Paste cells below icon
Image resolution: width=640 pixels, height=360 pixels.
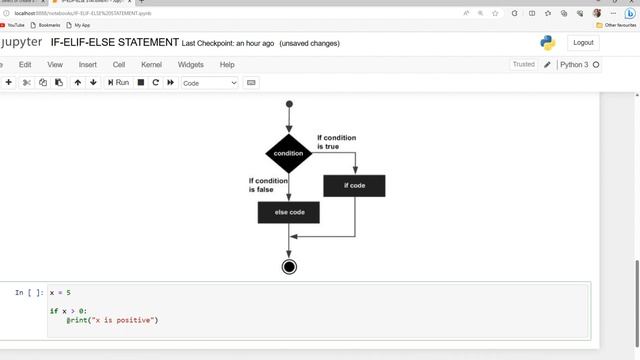point(59,82)
